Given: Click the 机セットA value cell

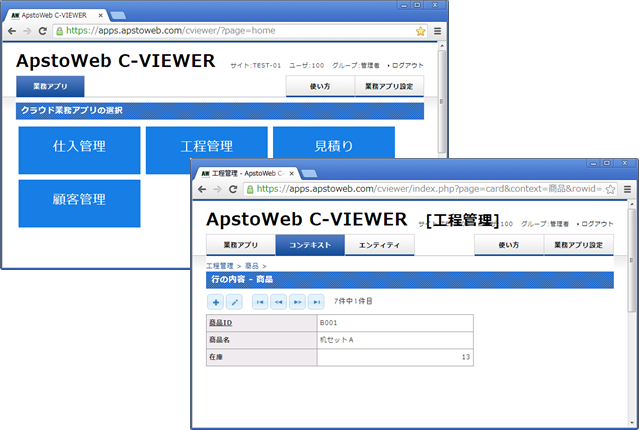Looking at the screenshot, I should coord(395,340).
